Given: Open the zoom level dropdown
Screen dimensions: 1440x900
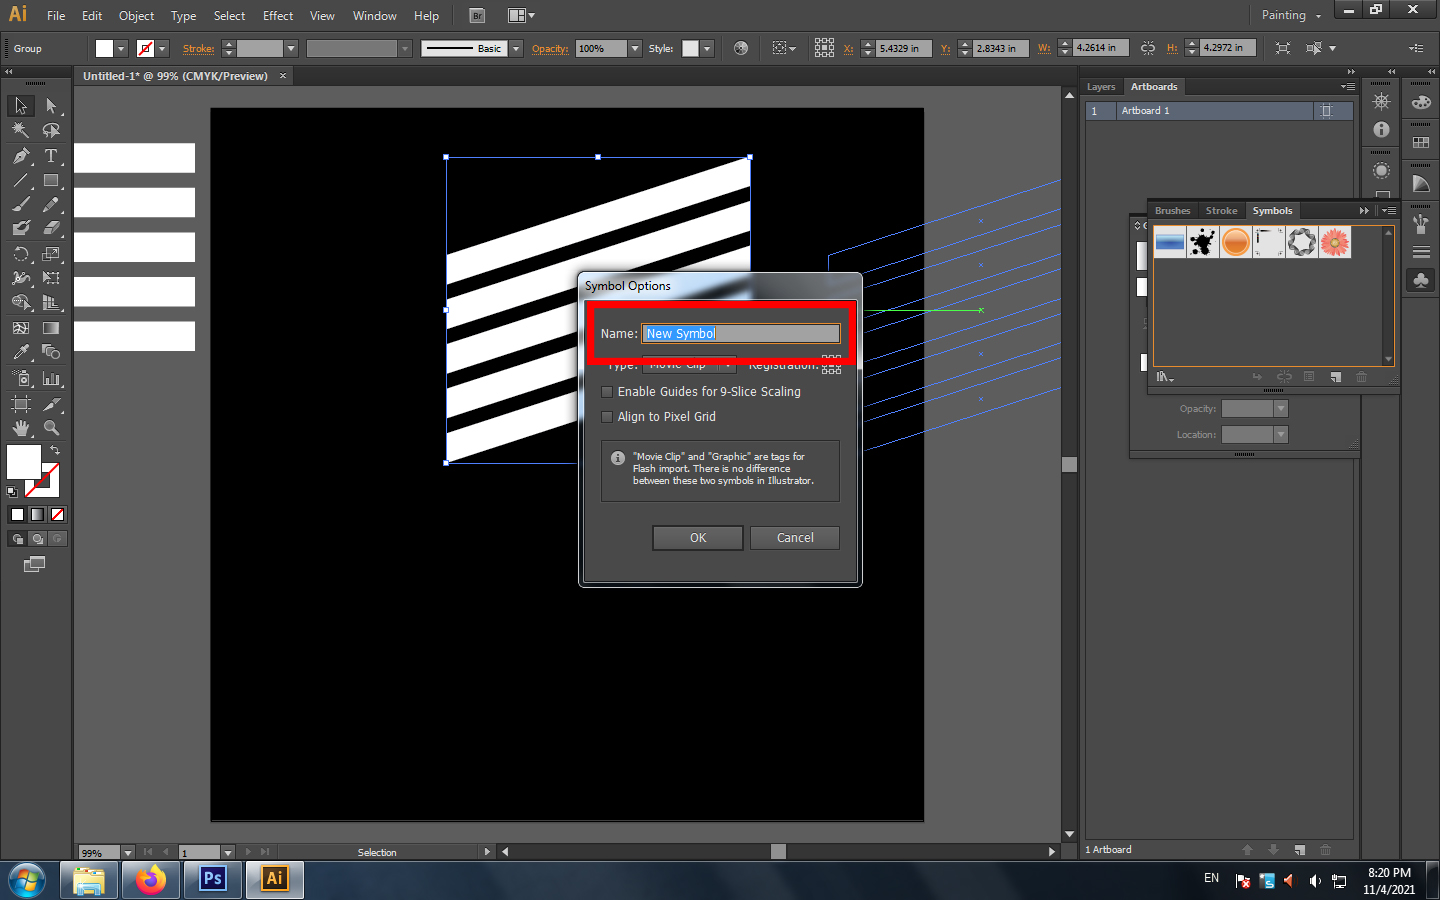Looking at the screenshot, I should [x=128, y=852].
